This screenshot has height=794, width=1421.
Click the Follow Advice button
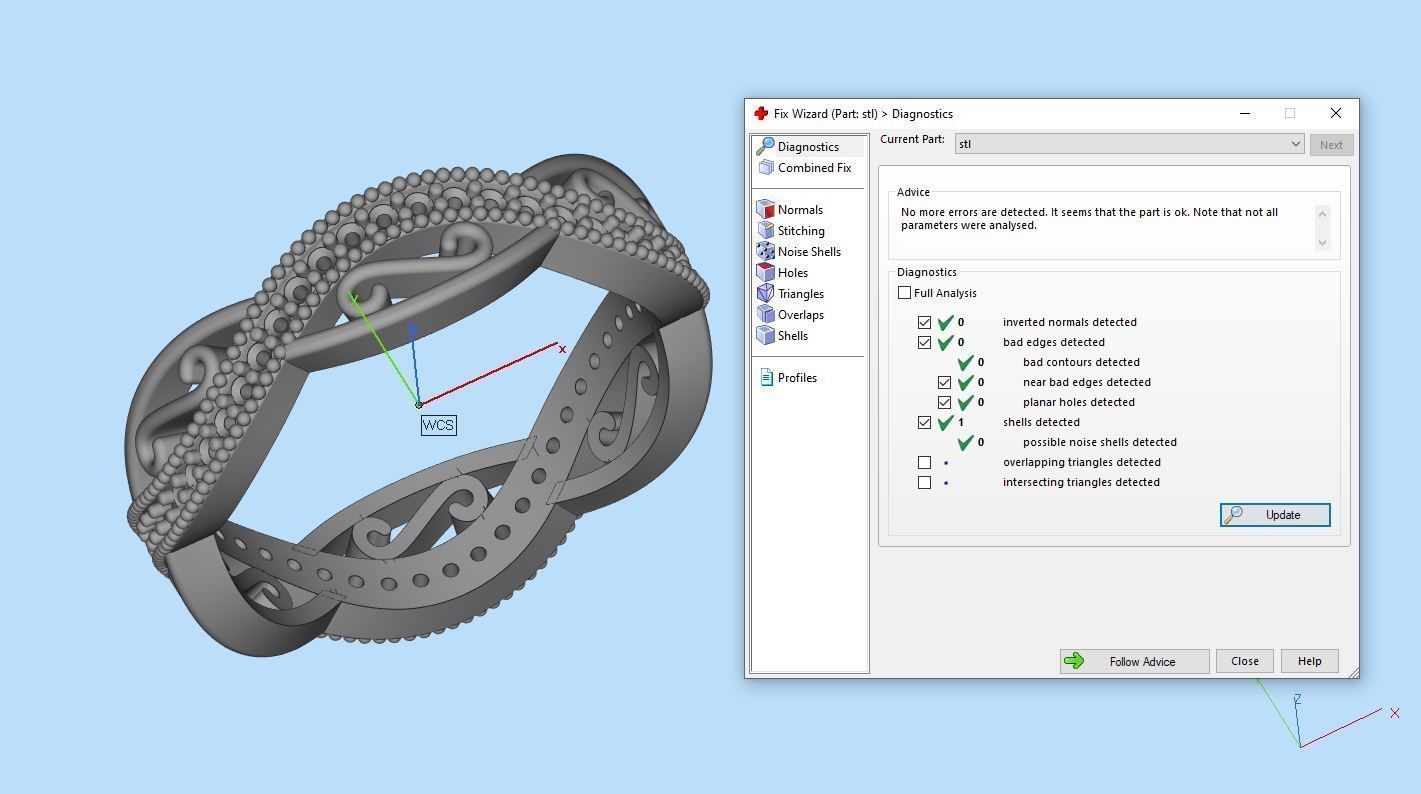pos(1135,662)
